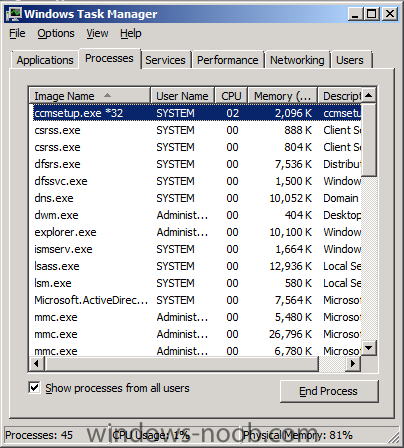Go to the Networking tab
Screen dimensions: 404x448
(x=297, y=60)
